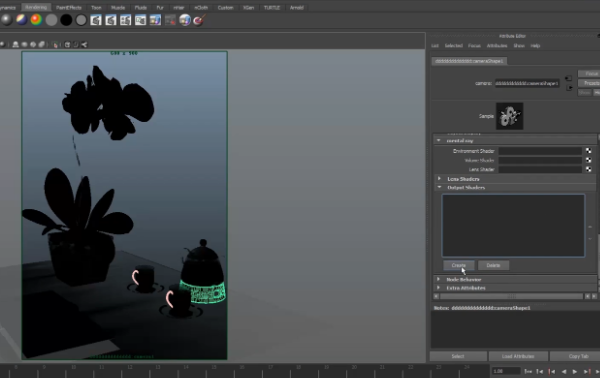Play the animation backwards
The image size is (600, 378).
tap(564, 371)
